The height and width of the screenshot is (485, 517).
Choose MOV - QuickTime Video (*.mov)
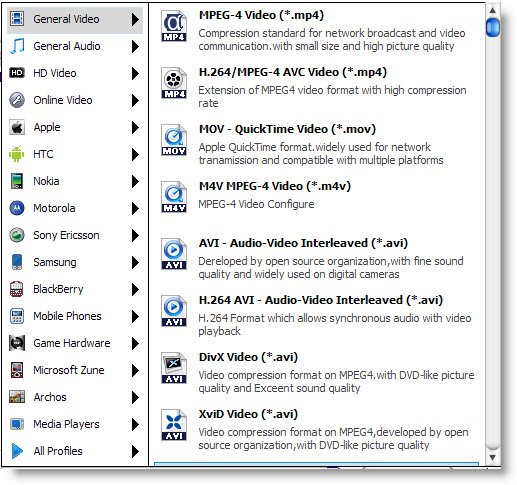click(318, 144)
